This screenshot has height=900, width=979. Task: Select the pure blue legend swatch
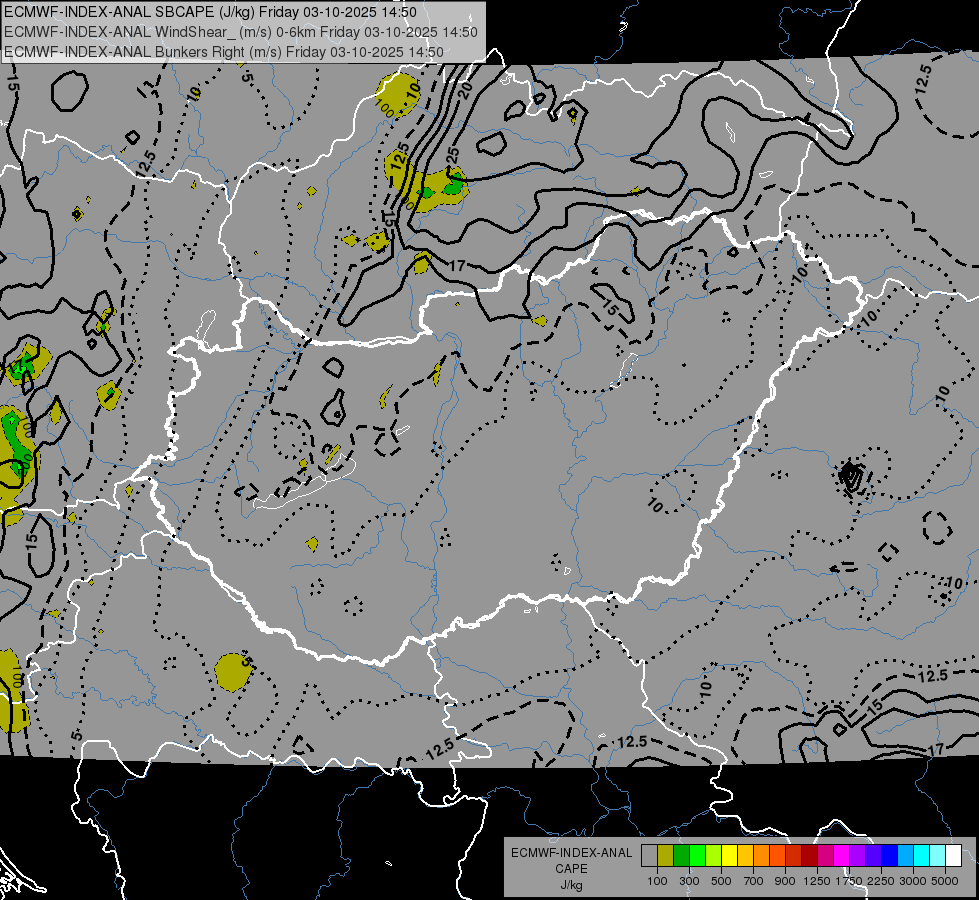890,855
